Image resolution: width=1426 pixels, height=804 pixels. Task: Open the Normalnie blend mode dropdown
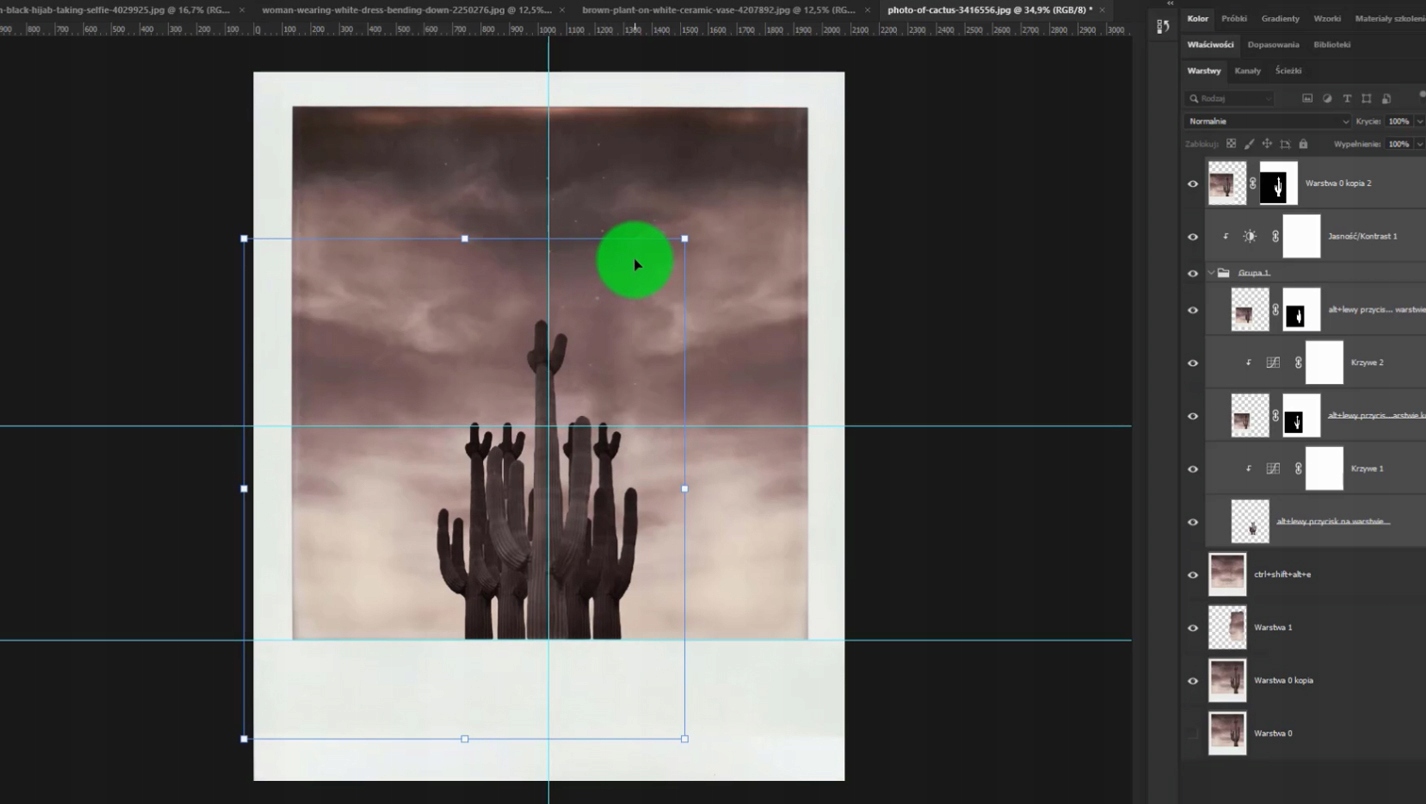pos(1267,121)
